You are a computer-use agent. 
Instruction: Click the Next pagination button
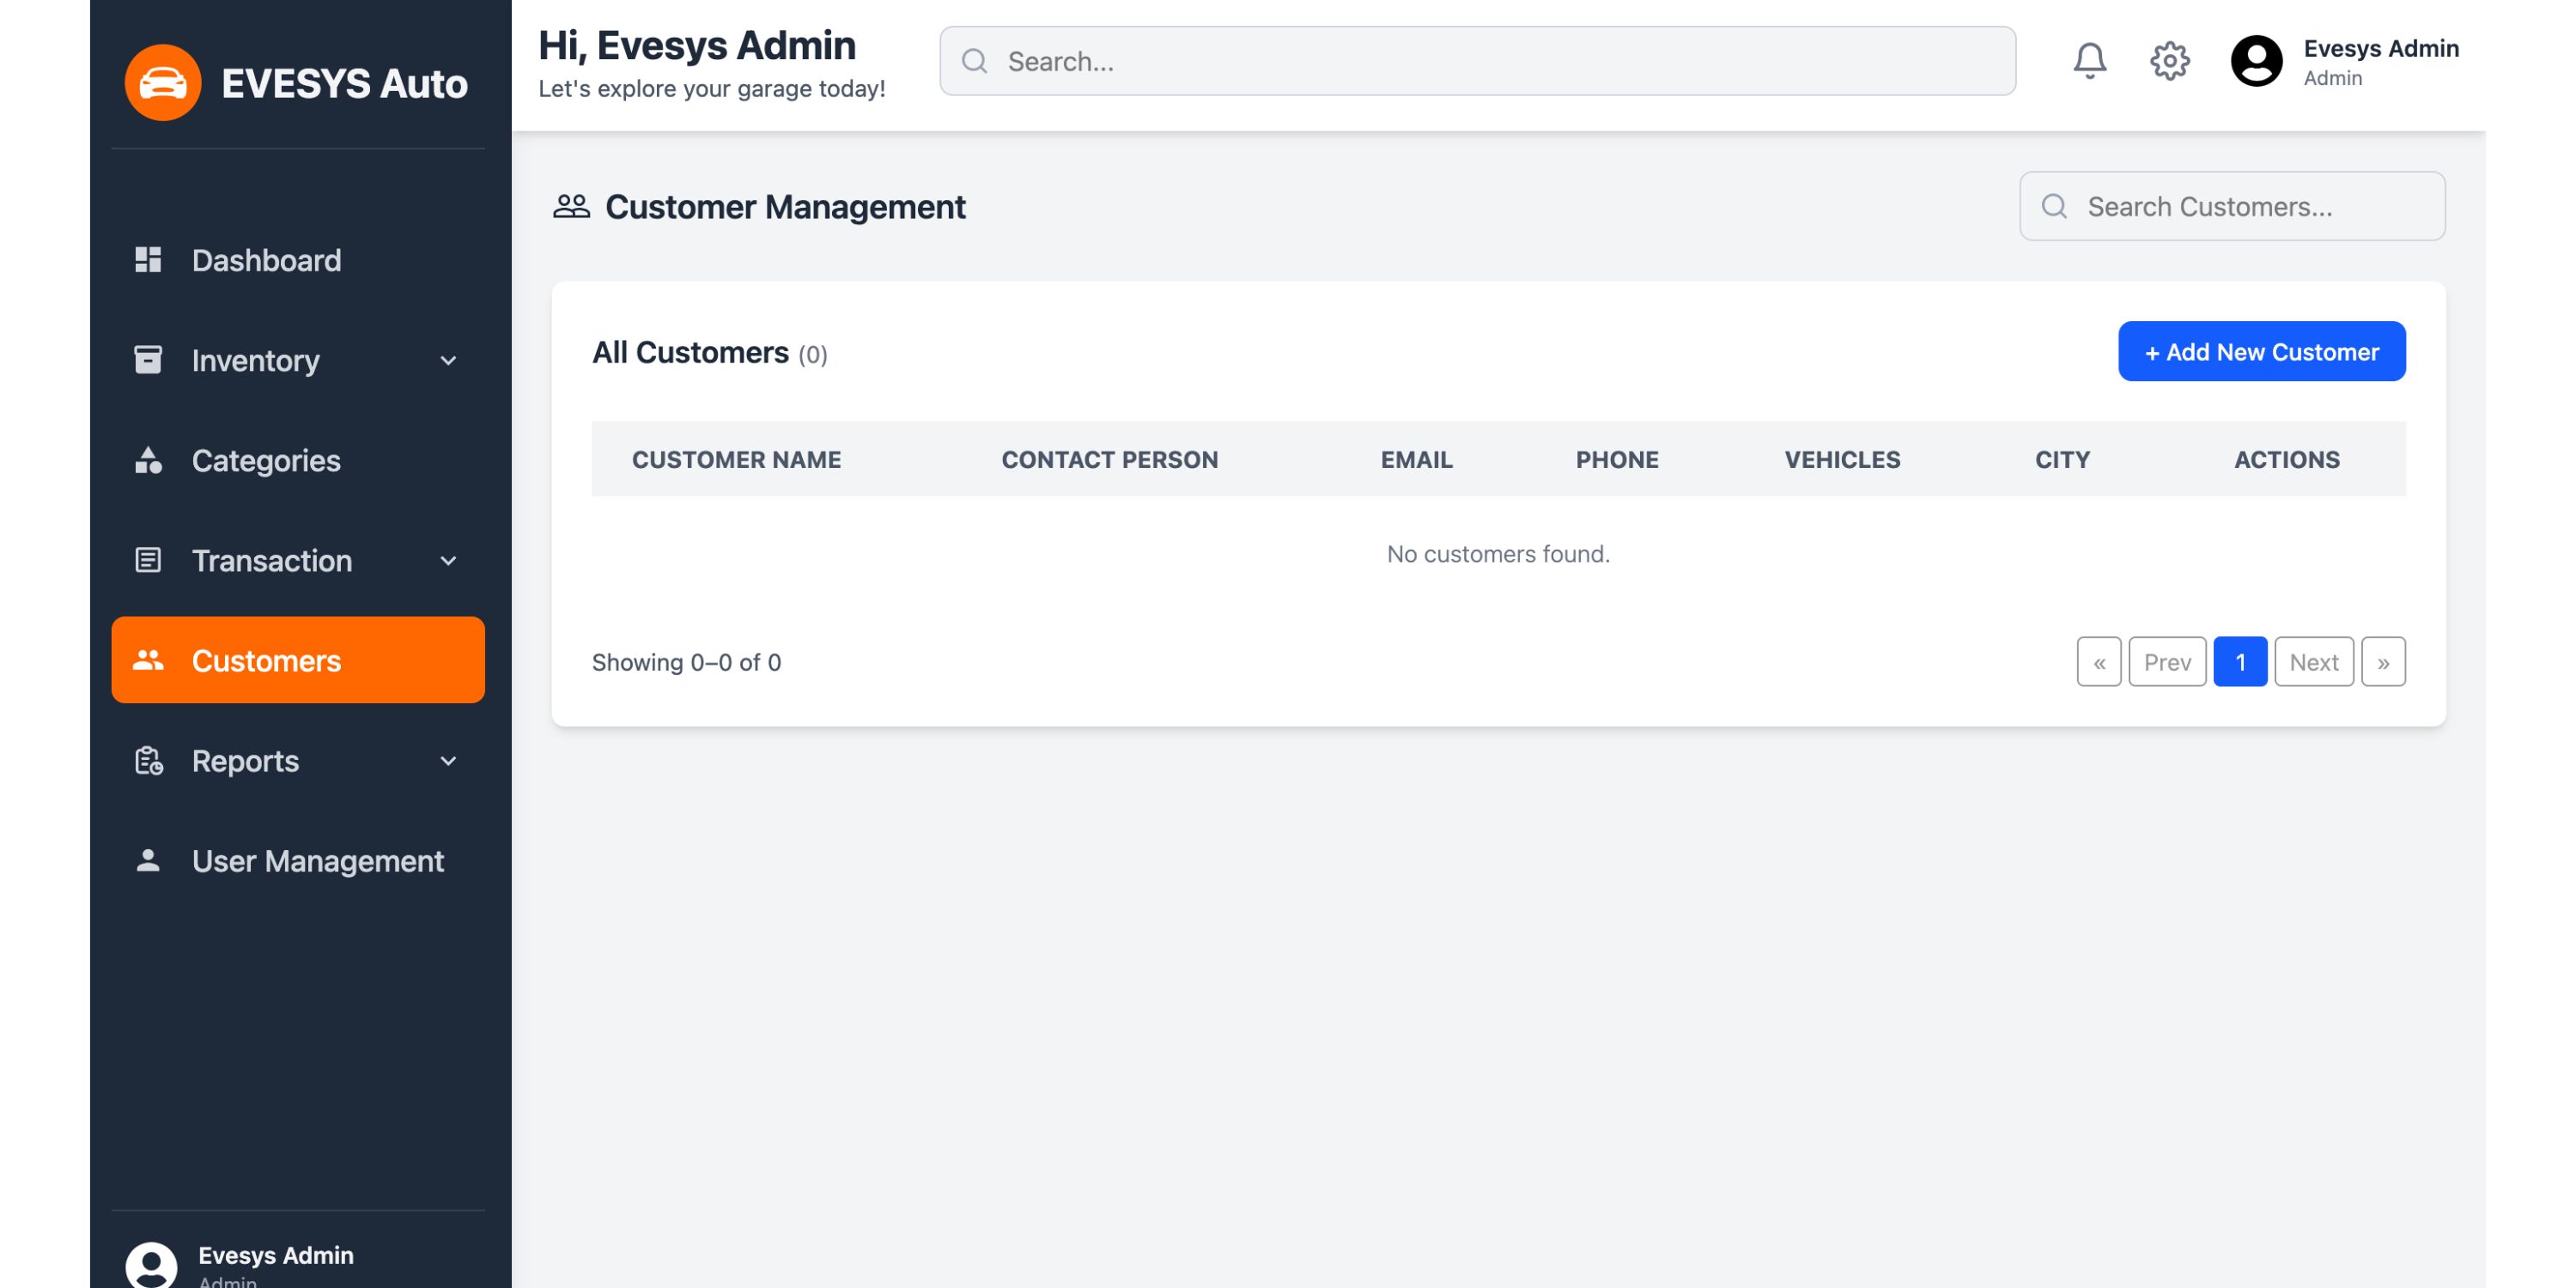click(x=2313, y=662)
